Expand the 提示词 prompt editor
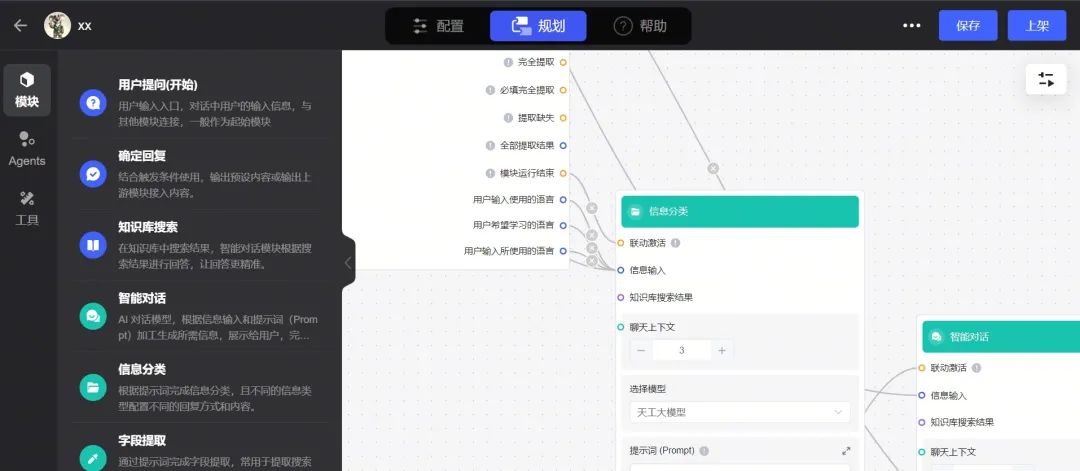 tap(846, 451)
